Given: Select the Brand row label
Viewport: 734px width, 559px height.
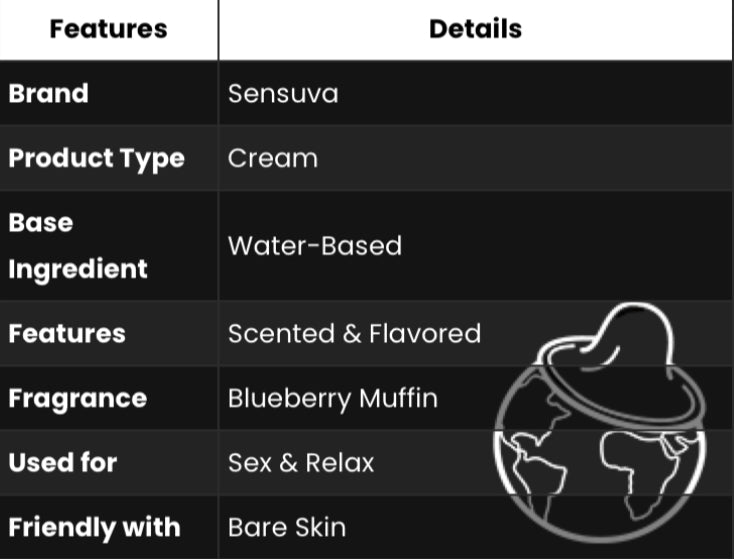Looking at the screenshot, I should point(49,93).
